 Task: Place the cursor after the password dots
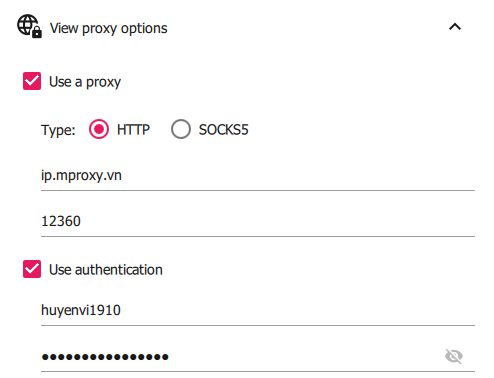(171, 357)
